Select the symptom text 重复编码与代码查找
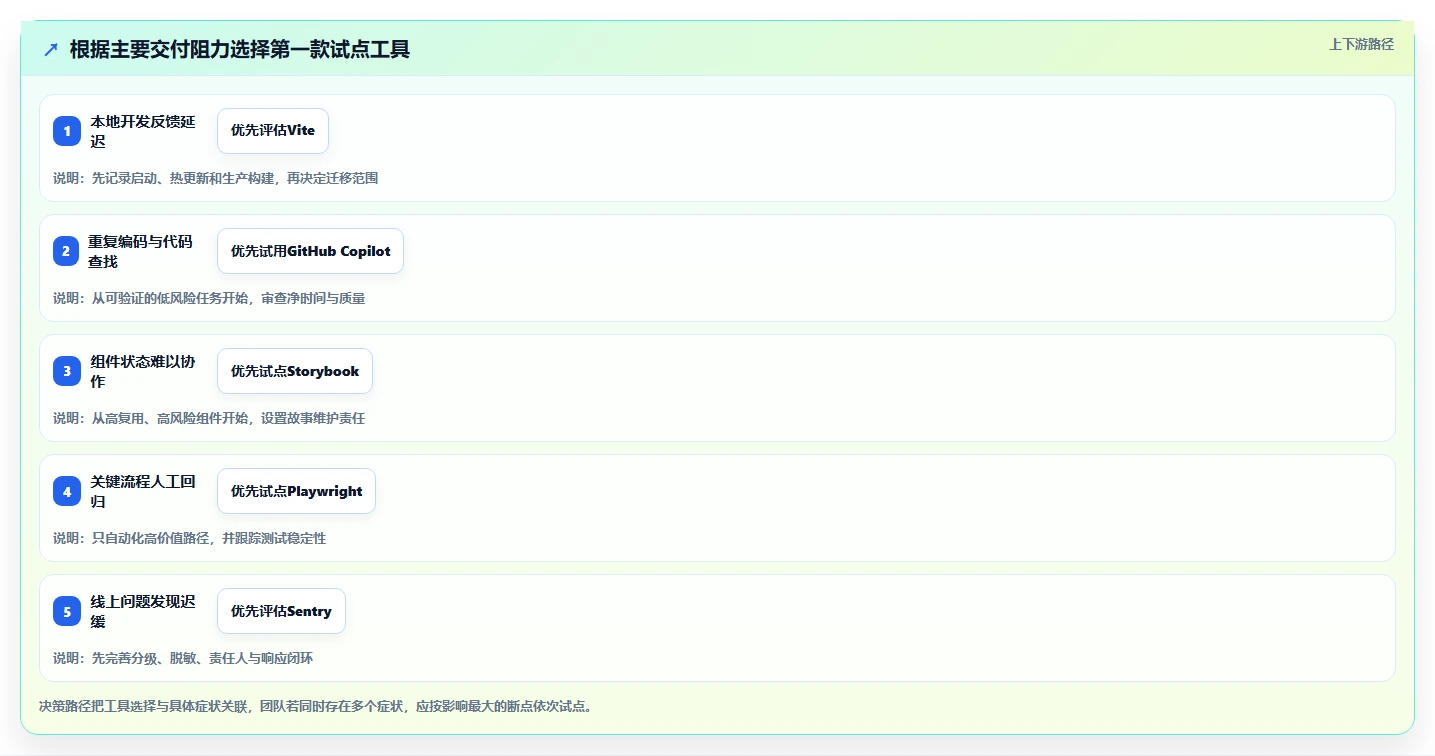The height and width of the screenshot is (756, 1435). point(140,251)
